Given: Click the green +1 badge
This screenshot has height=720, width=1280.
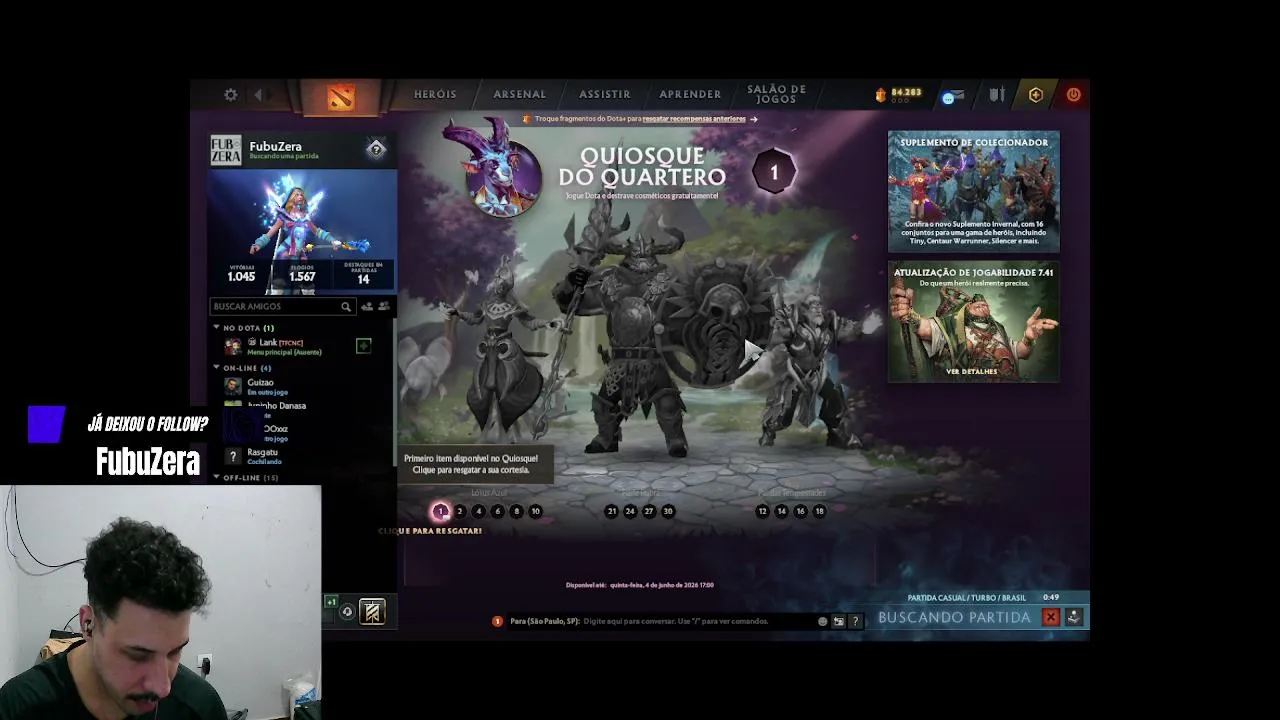Looking at the screenshot, I should point(331,602).
